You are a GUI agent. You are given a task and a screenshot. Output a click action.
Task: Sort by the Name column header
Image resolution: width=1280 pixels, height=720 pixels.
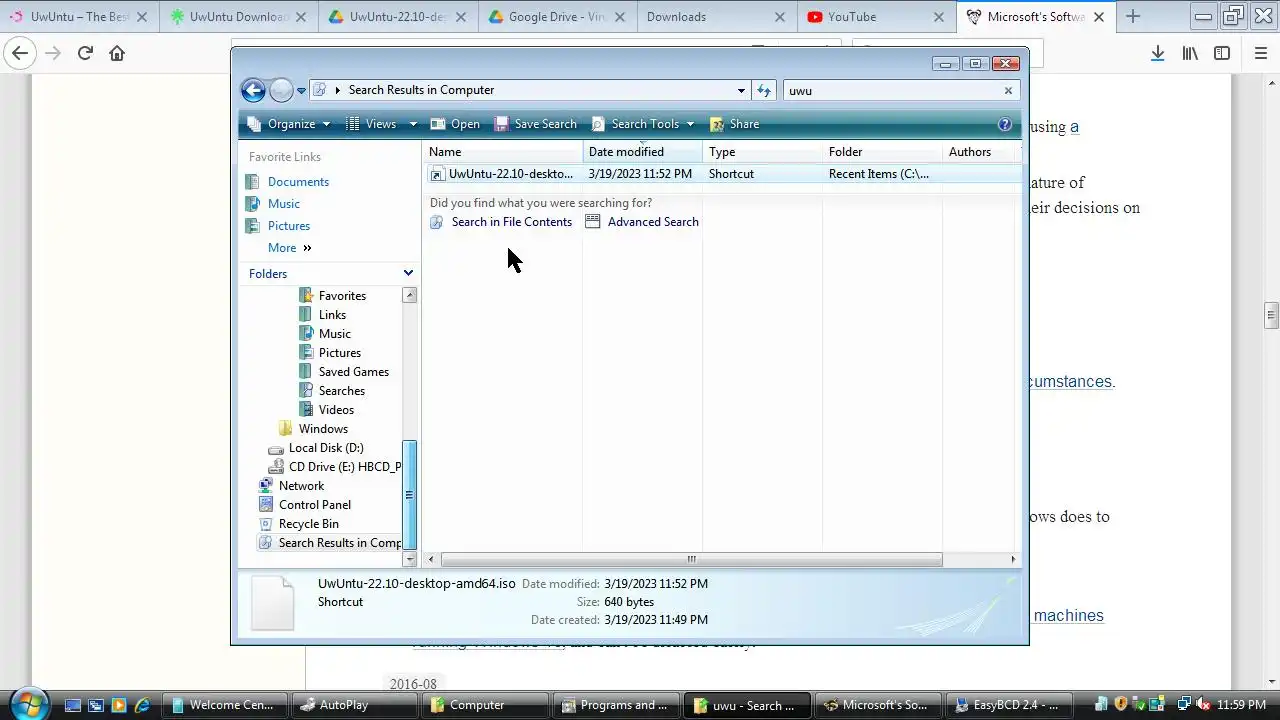coord(504,152)
